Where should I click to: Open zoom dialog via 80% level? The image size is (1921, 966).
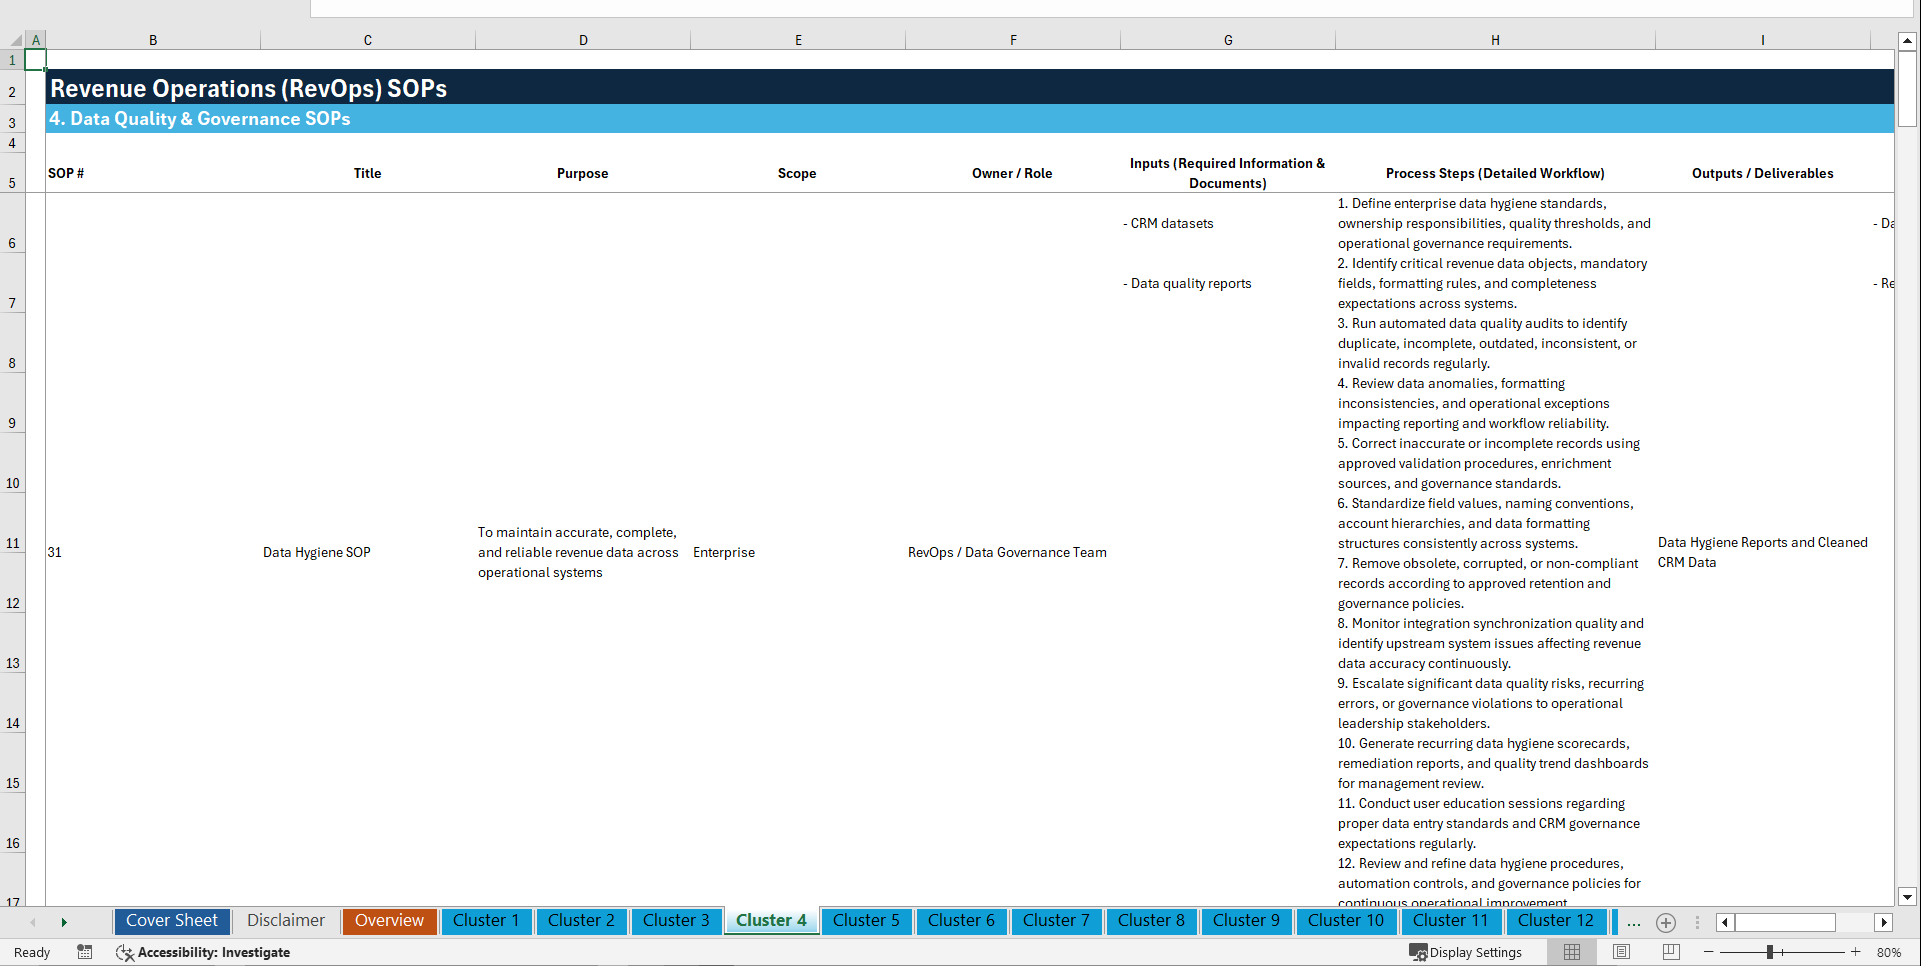point(1889,952)
